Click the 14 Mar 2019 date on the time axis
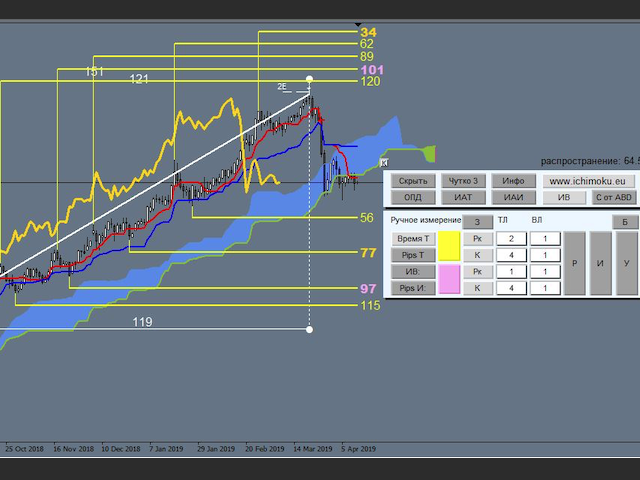The width and height of the screenshot is (640, 480). click(313, 449)
